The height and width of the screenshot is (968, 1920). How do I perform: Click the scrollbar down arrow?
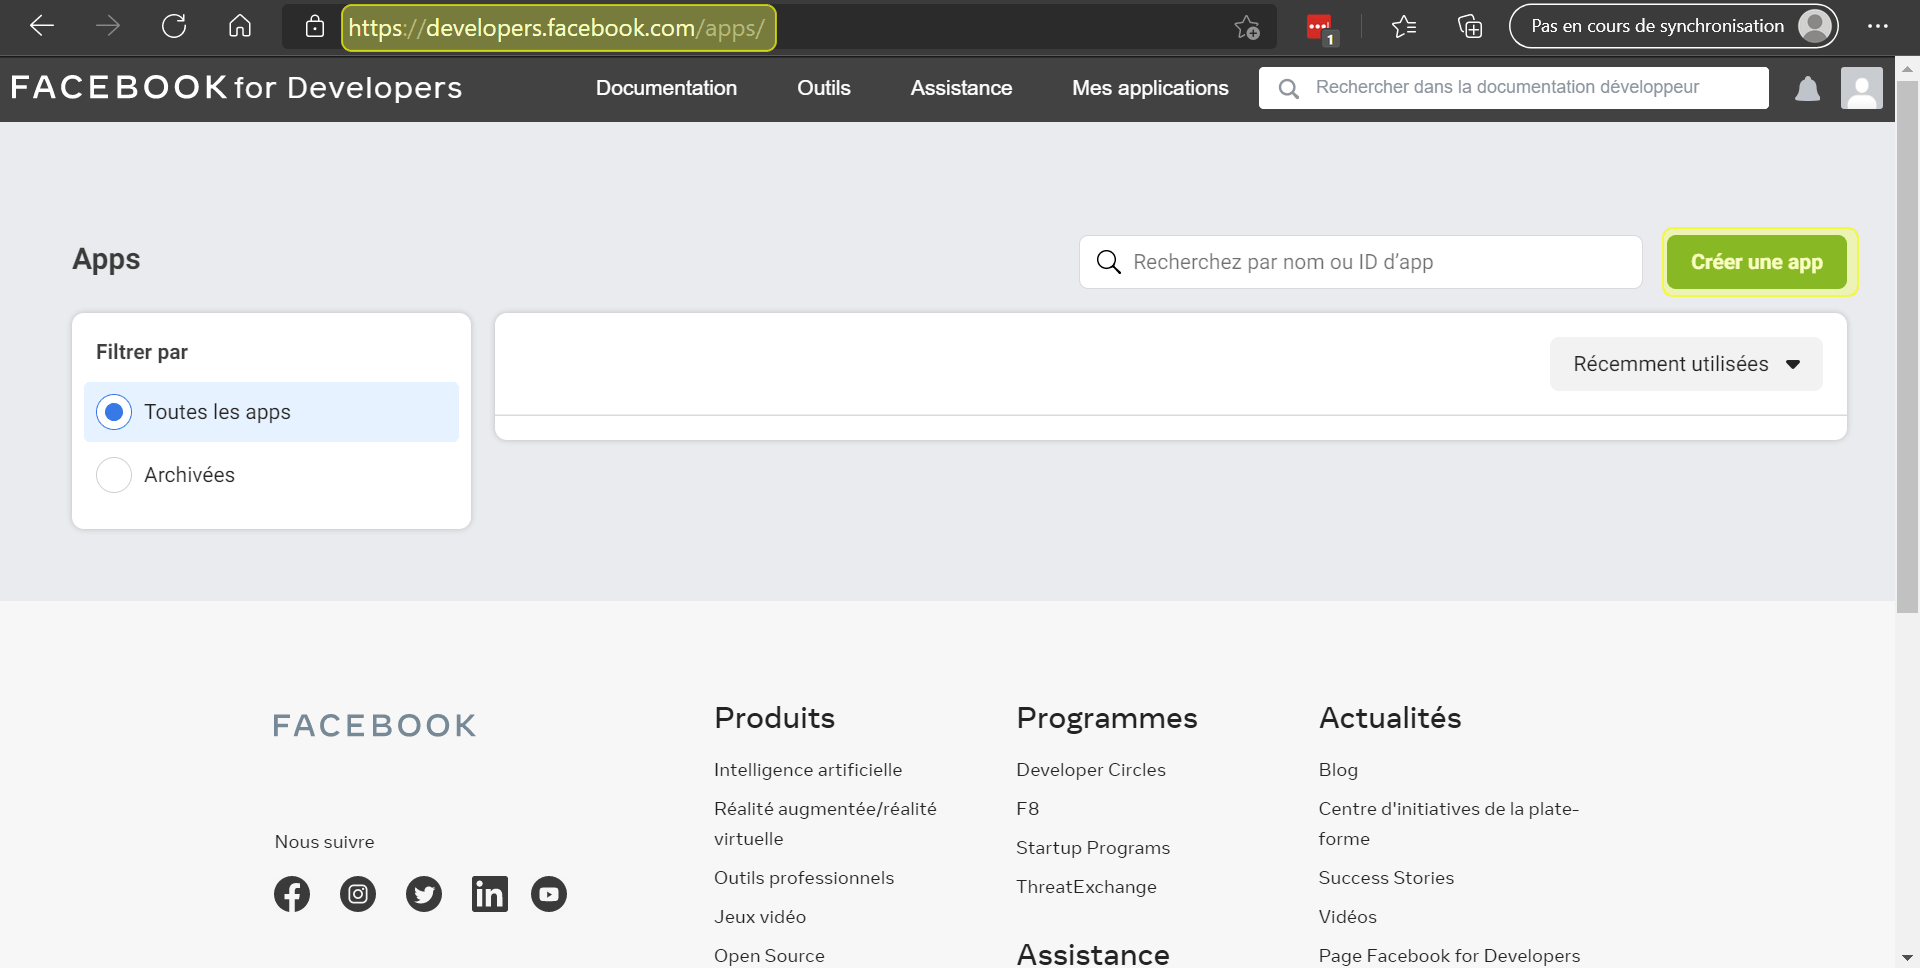(1907, 957)
